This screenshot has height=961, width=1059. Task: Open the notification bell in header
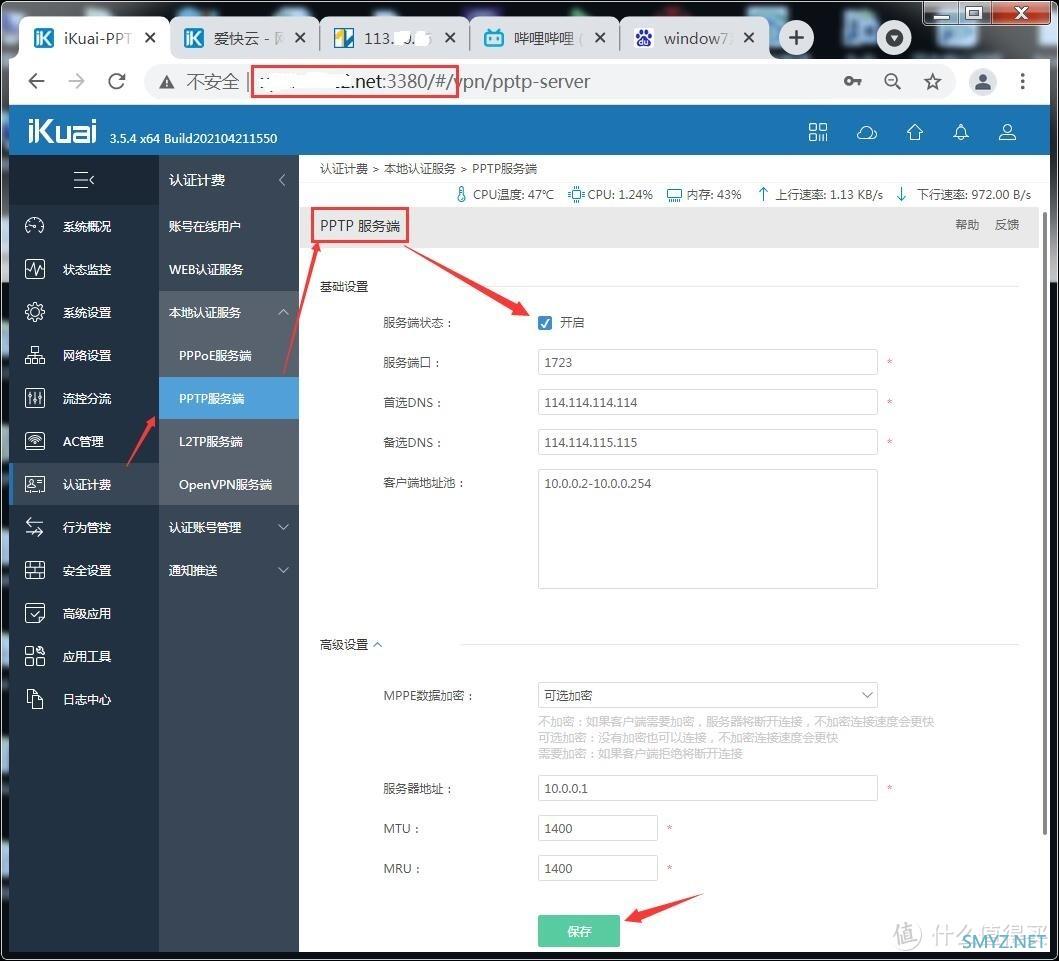[x=960, y=132]
